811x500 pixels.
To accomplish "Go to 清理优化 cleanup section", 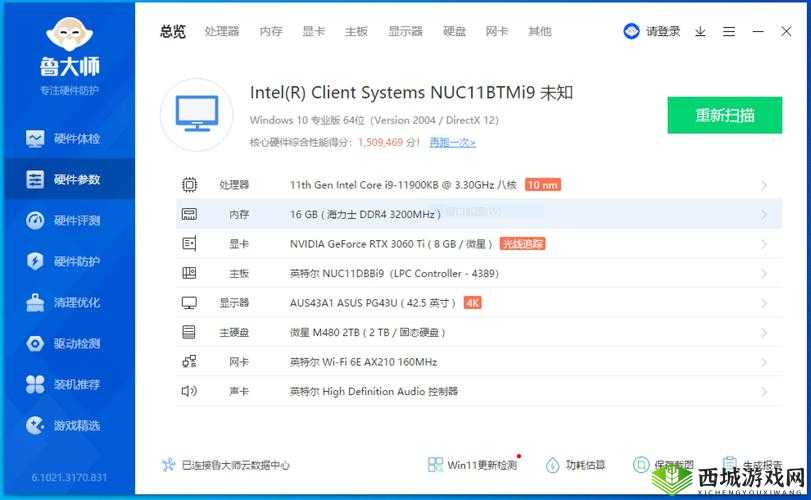I will 66,303.
